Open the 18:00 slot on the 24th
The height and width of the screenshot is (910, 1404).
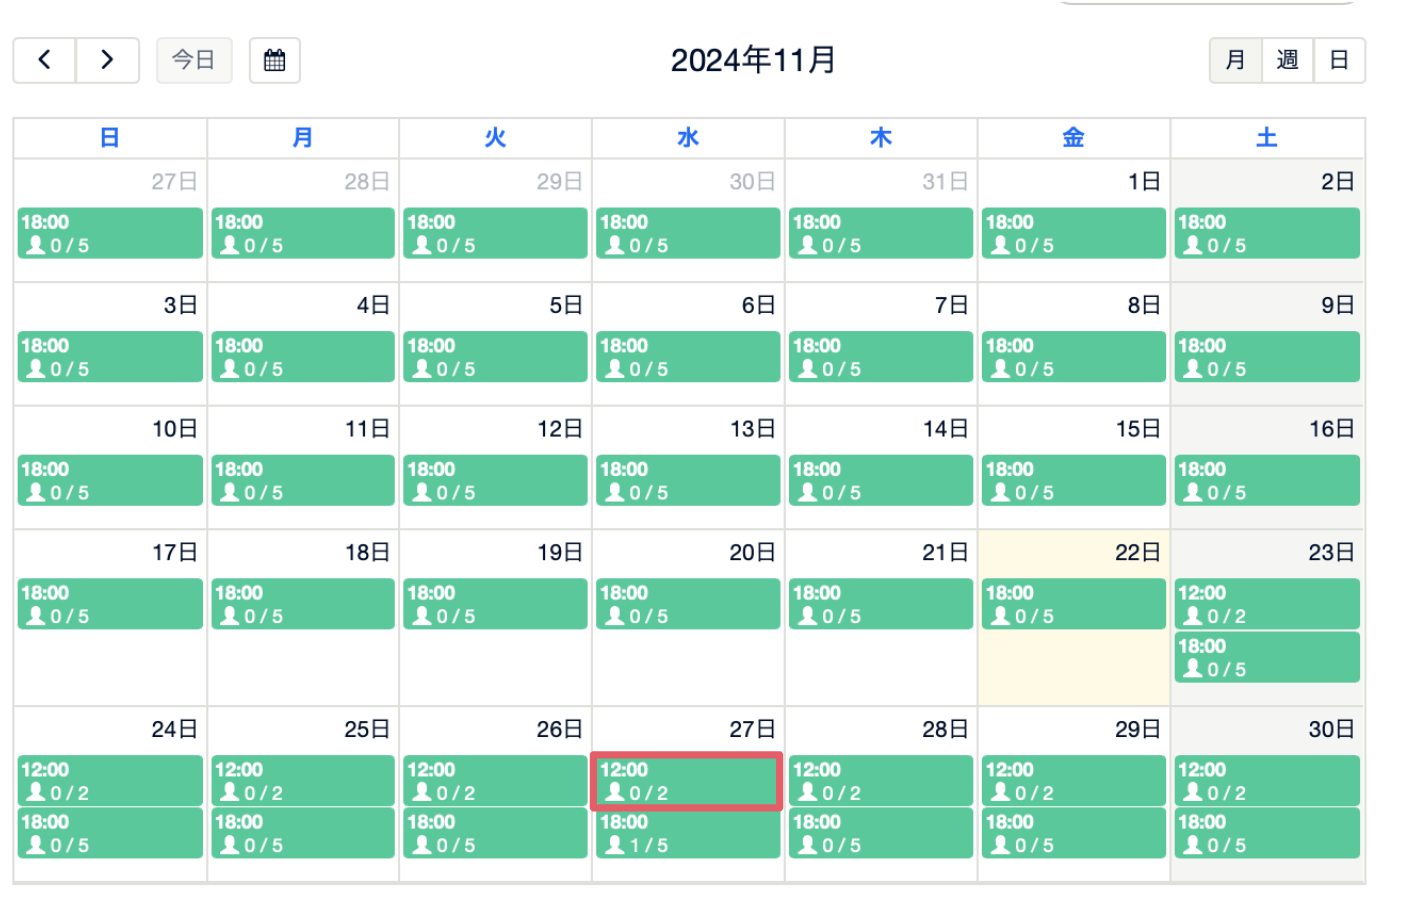(110, 833)
